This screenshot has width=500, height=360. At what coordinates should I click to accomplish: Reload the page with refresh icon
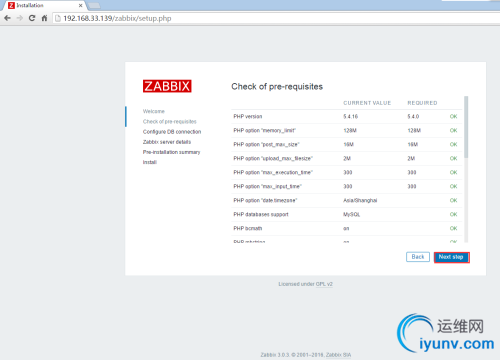32,18
